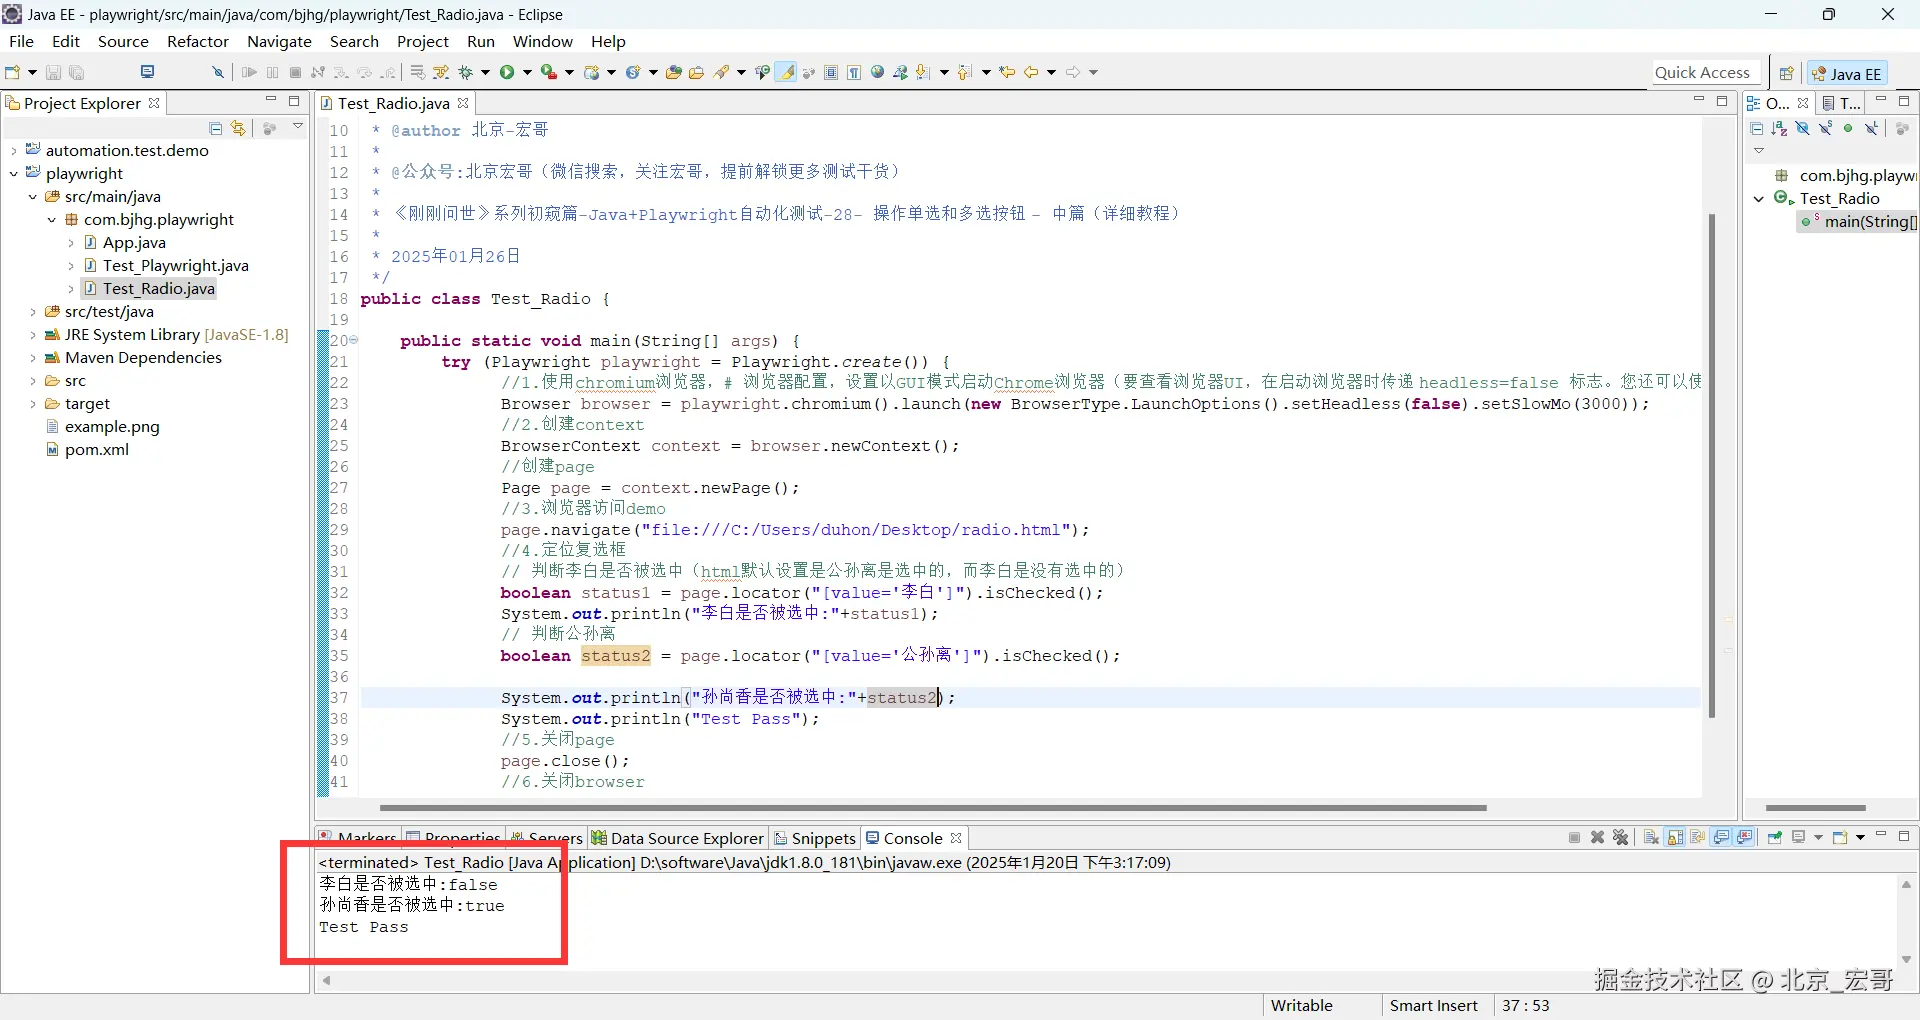Toggle Link with Editor in Project Explorer
The image size is (1920, 1020).
tap(238, 128)
